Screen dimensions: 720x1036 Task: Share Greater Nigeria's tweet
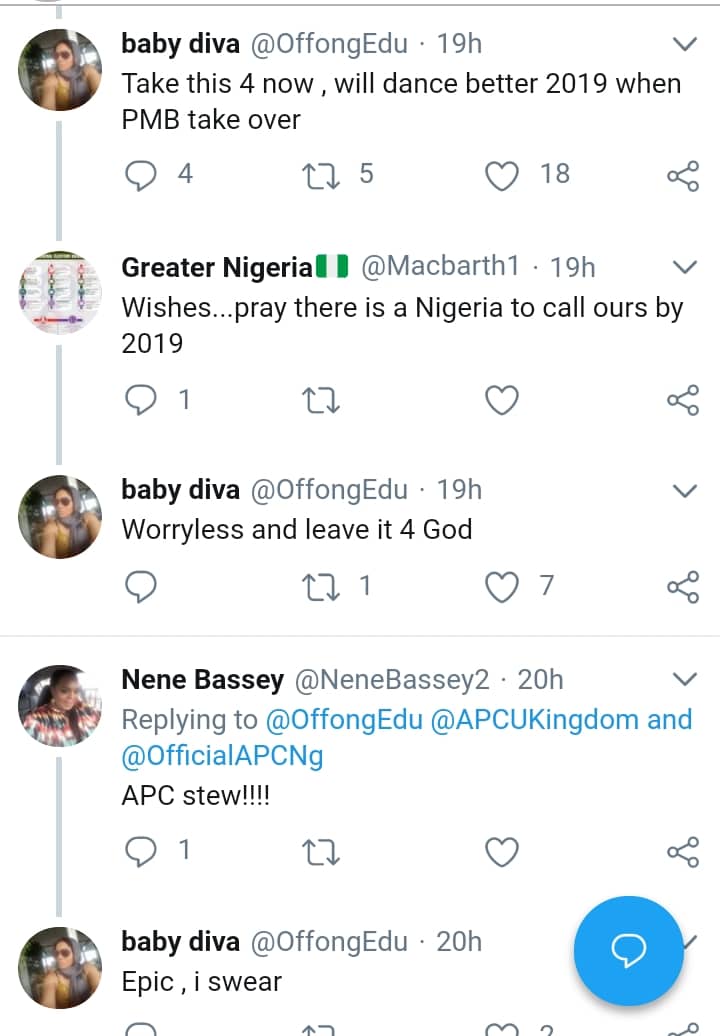point(682,401)
